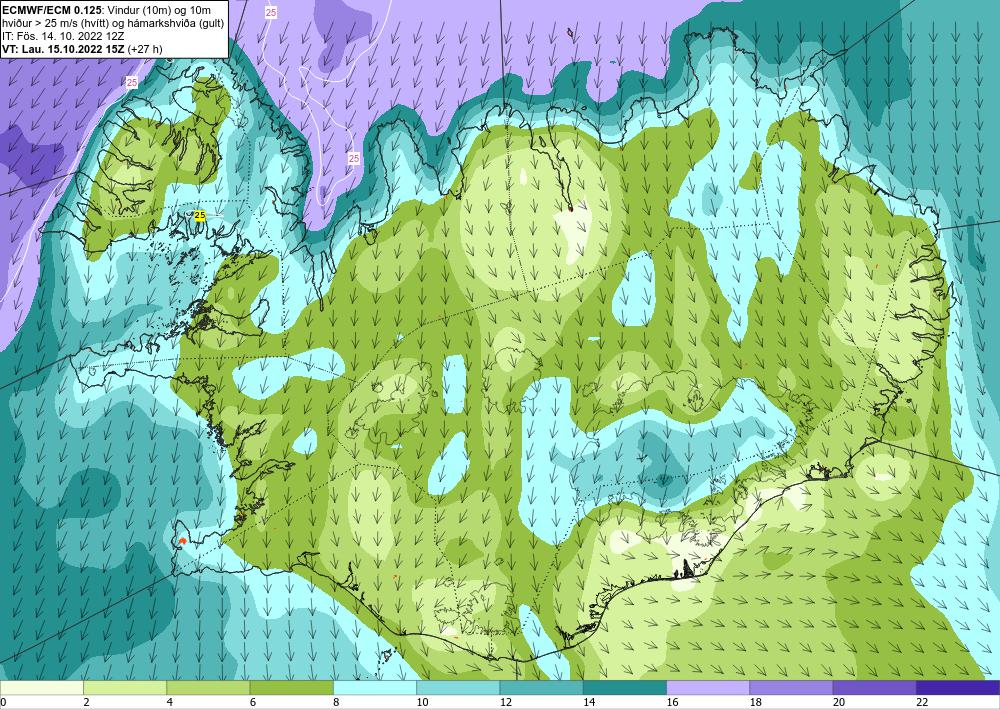1000x709 pixels.
Task: Click the legend tick label '10'
Action: pyautogui.click(x=422, y=702)
